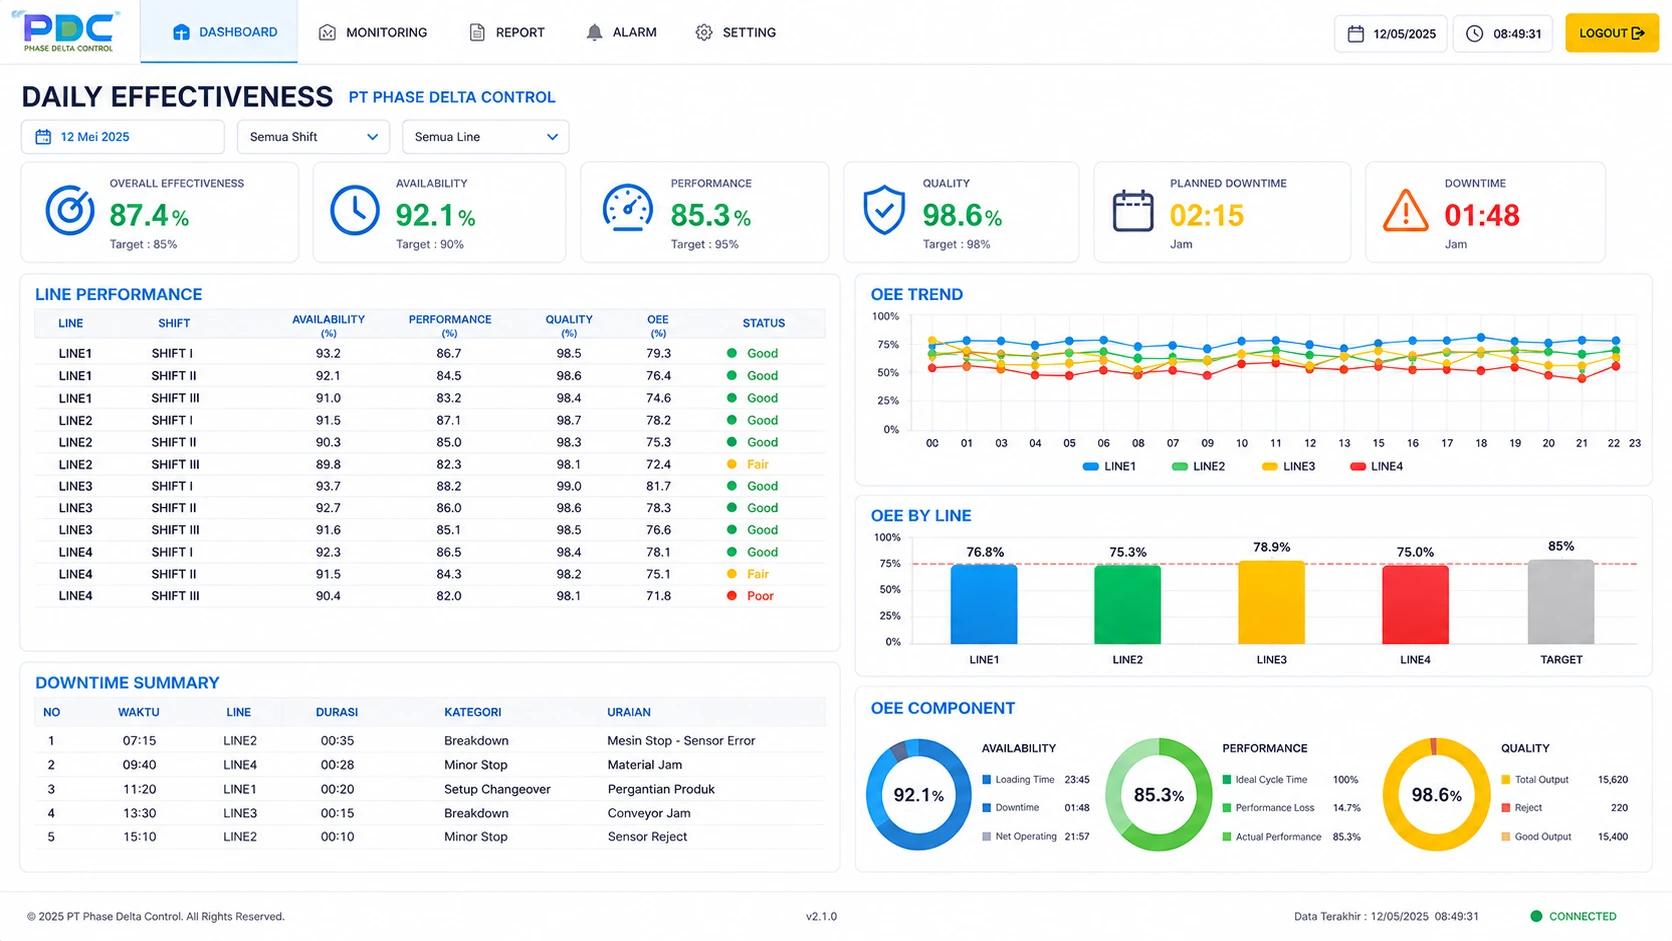Click the Setting gear icon

coord(704,33)
